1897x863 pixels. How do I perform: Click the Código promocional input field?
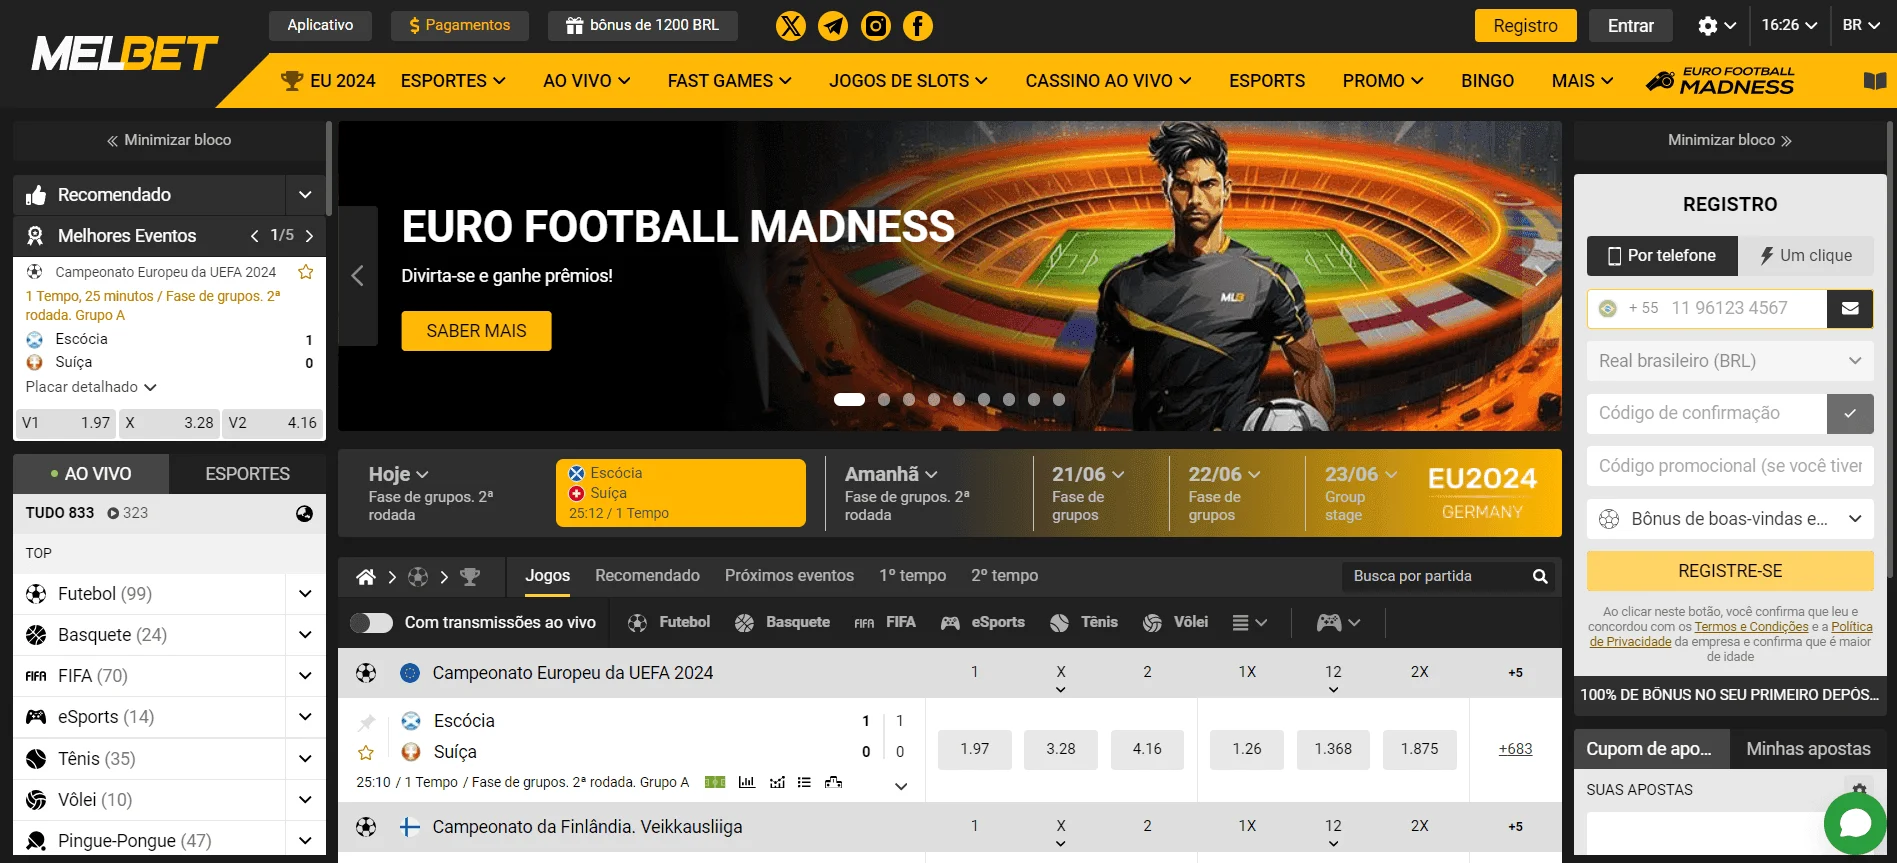[1730, 466]
